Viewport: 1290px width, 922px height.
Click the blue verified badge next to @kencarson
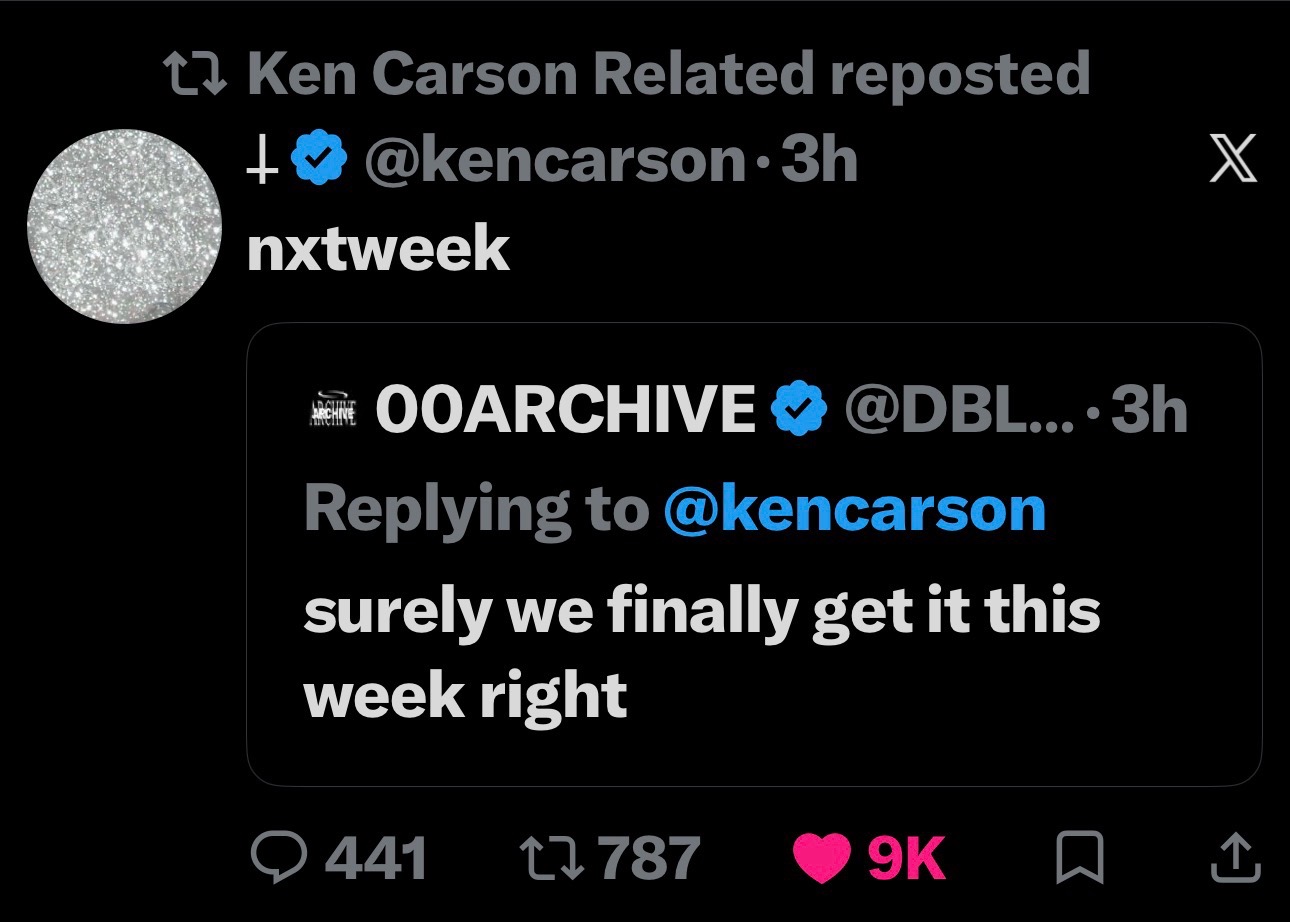coord(318,160)
